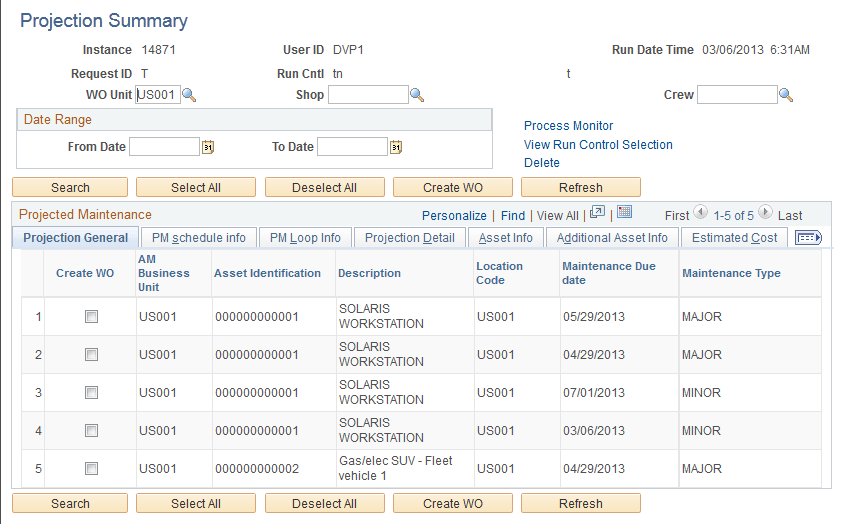Focus the Shop input field
The image size is (841, 524).
click(368, 95)
